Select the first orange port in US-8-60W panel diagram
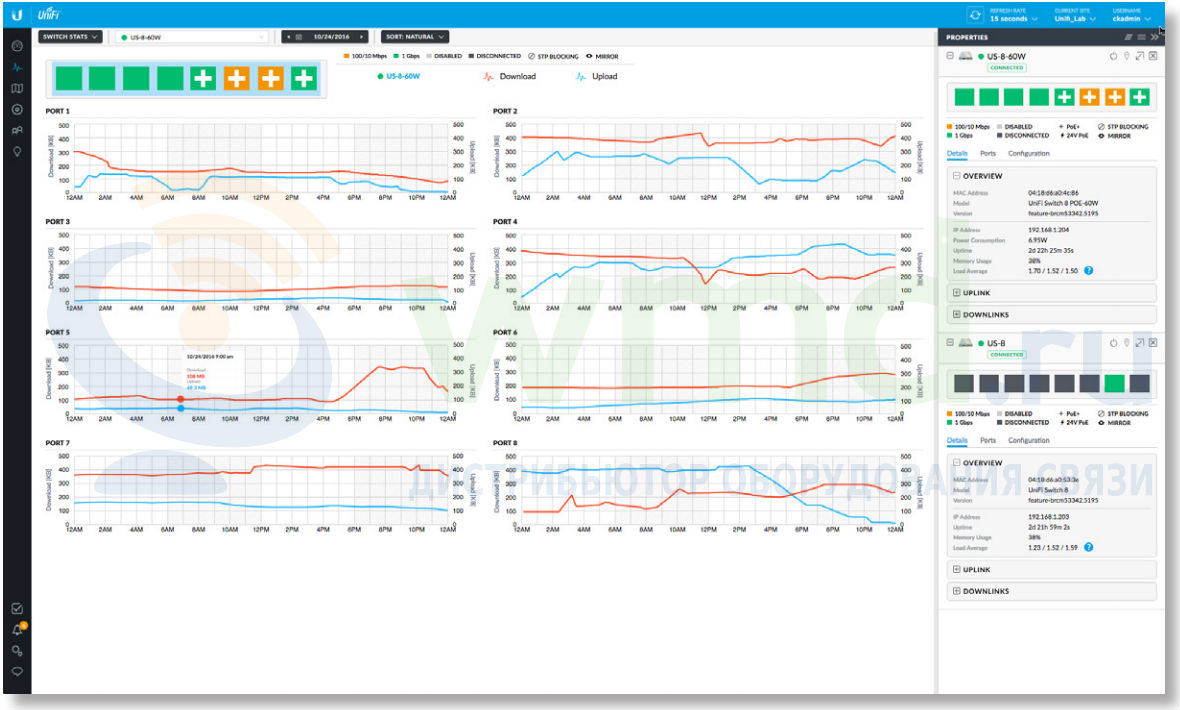 (x=1089, y=96)
